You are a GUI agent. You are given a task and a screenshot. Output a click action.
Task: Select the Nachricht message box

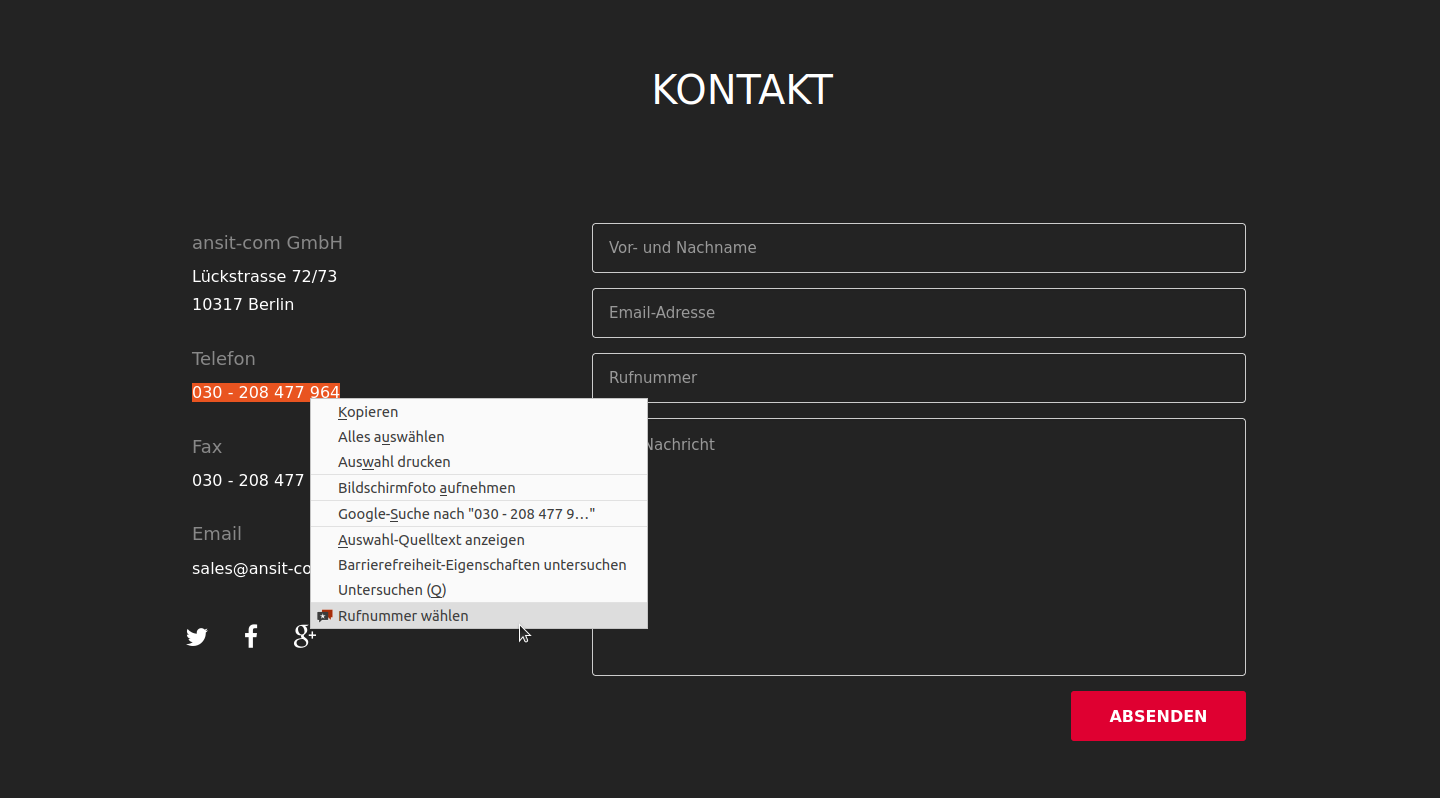(x=918, y=546)
